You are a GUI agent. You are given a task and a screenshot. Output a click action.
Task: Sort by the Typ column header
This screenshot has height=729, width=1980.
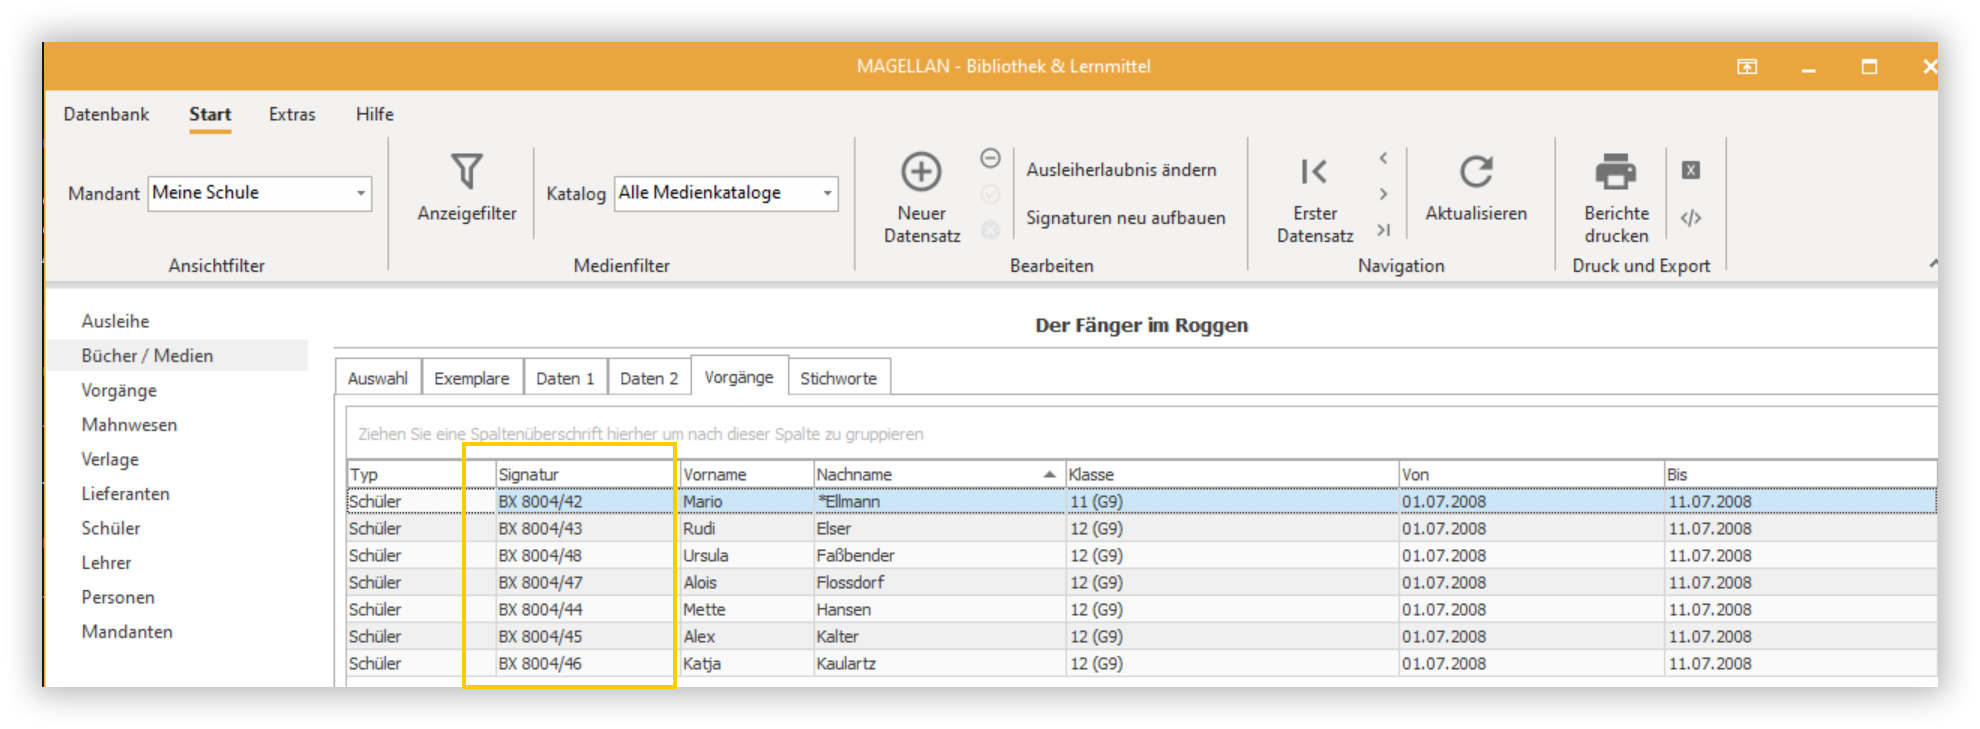pyautogui.click(x=421, y=474)
